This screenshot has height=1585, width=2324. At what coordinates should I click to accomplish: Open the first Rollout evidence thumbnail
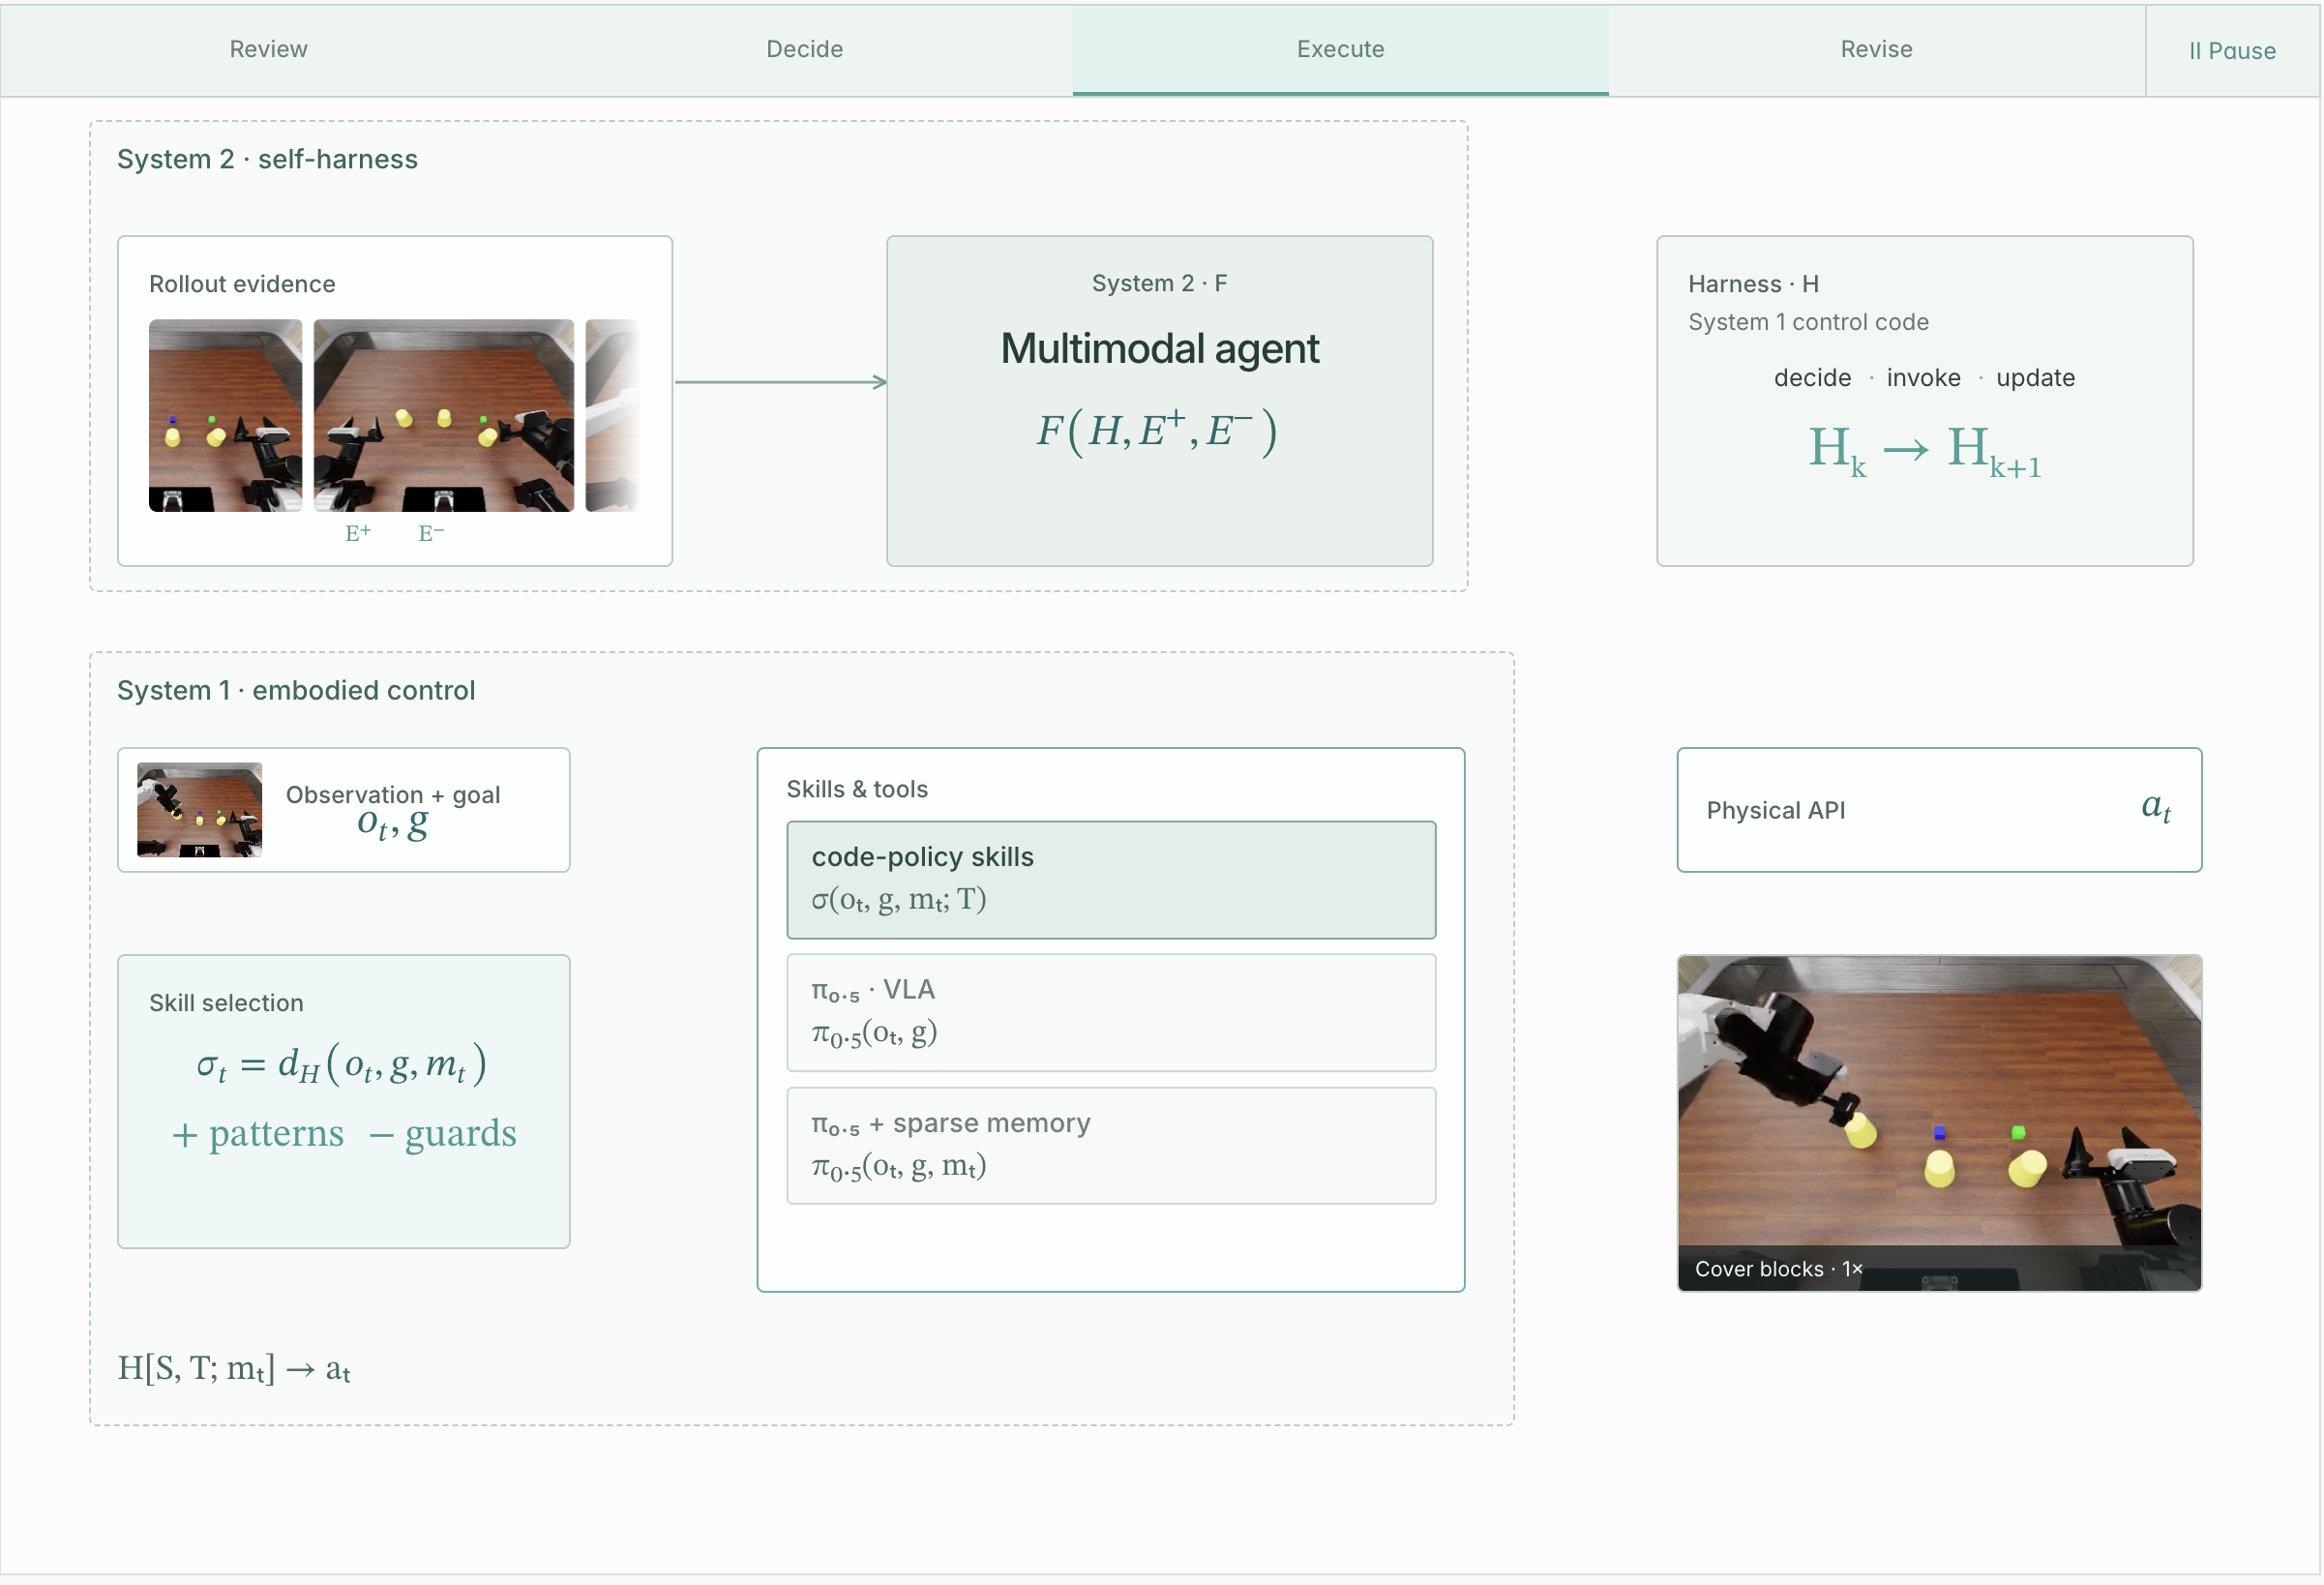[x=225, y=415]
